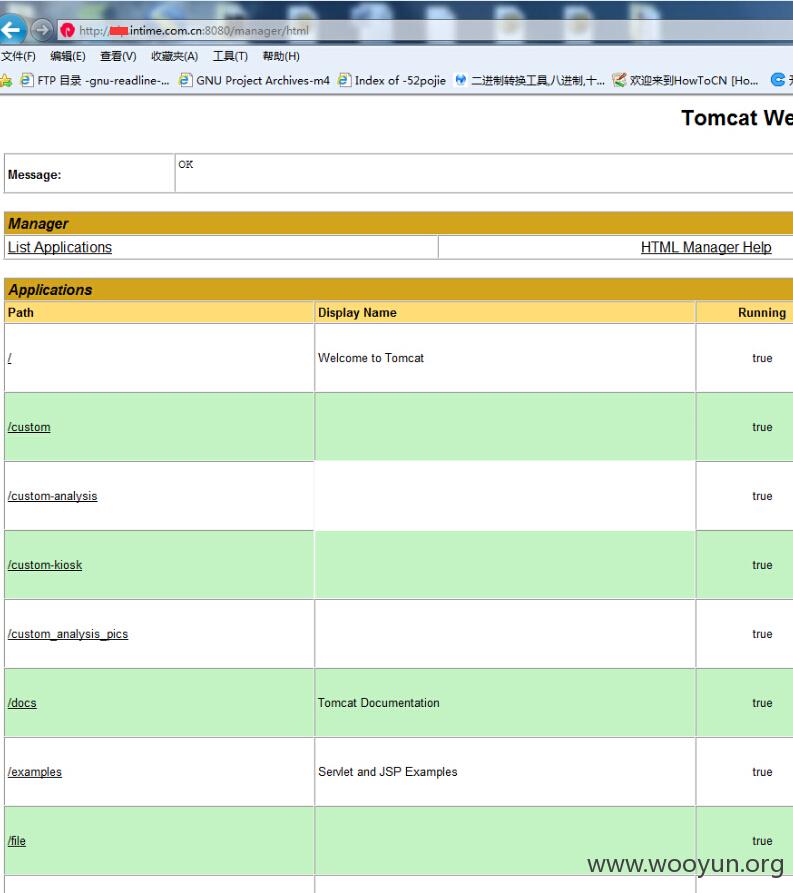Open the /file application link
This screenshot has height=893, width=793.
pos(17,841)
